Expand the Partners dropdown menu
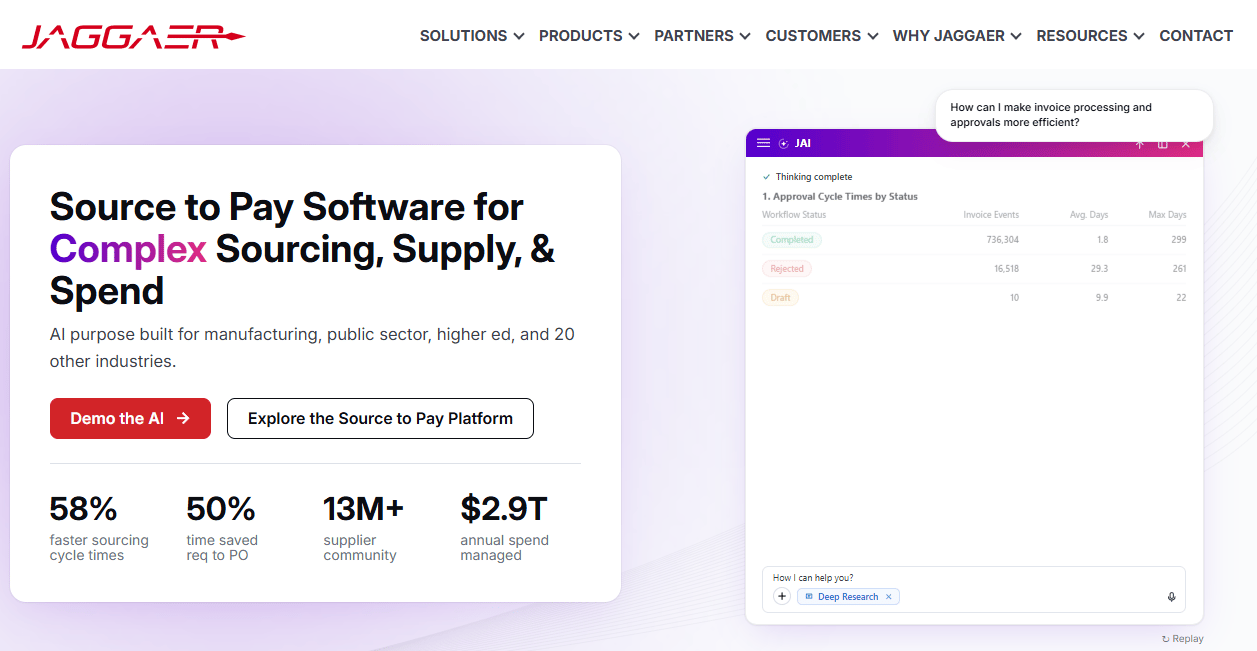1257x651 pixels. [702, 36]
